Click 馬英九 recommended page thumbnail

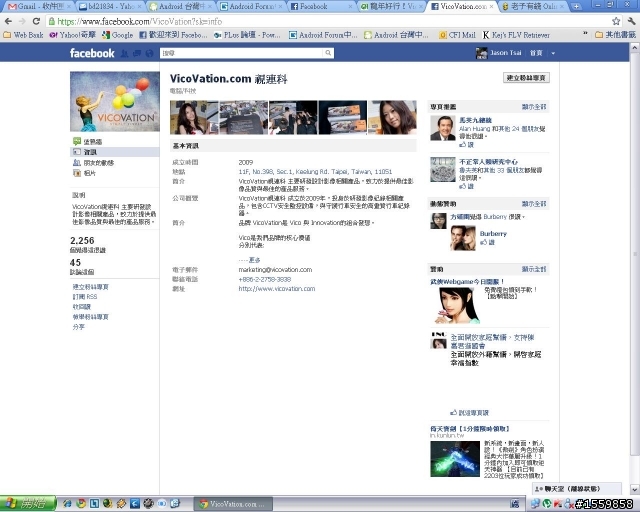tap(442, 128)
